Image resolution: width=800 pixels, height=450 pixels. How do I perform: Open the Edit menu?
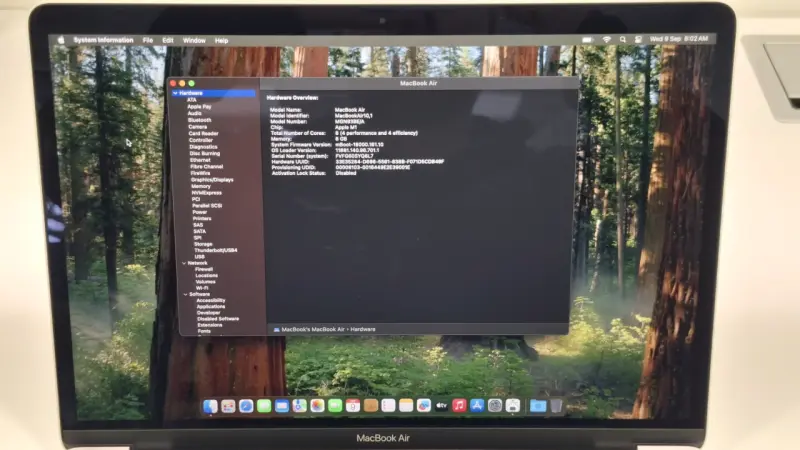[168, 40]
